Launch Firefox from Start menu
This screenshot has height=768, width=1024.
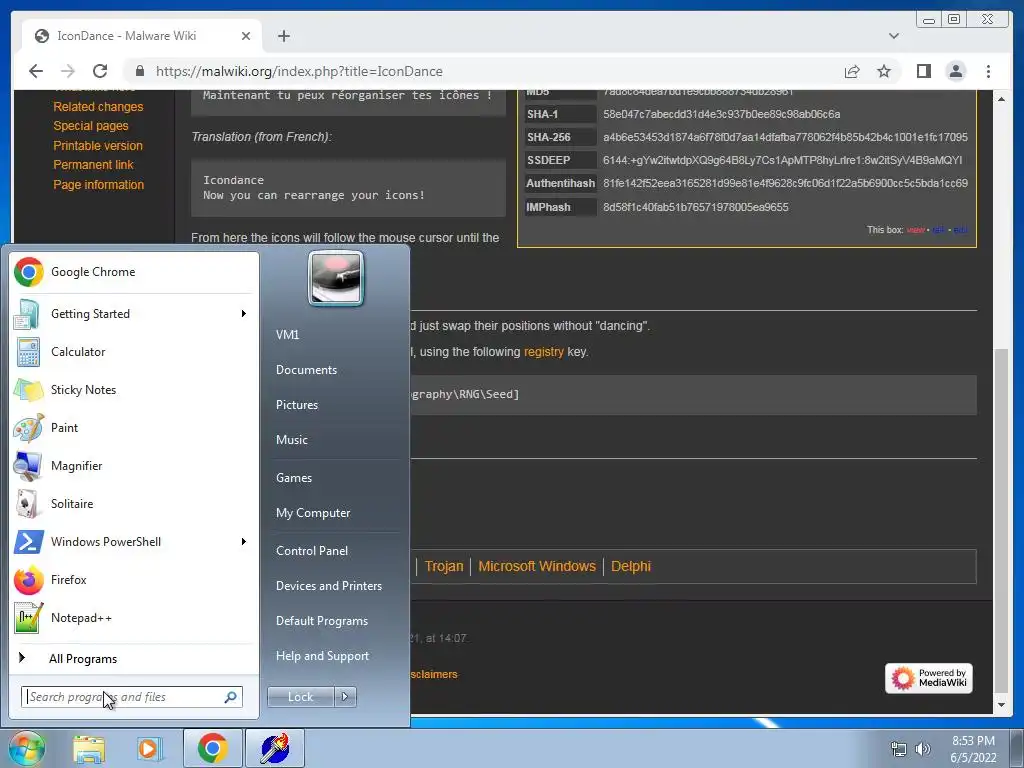point(133,580)
